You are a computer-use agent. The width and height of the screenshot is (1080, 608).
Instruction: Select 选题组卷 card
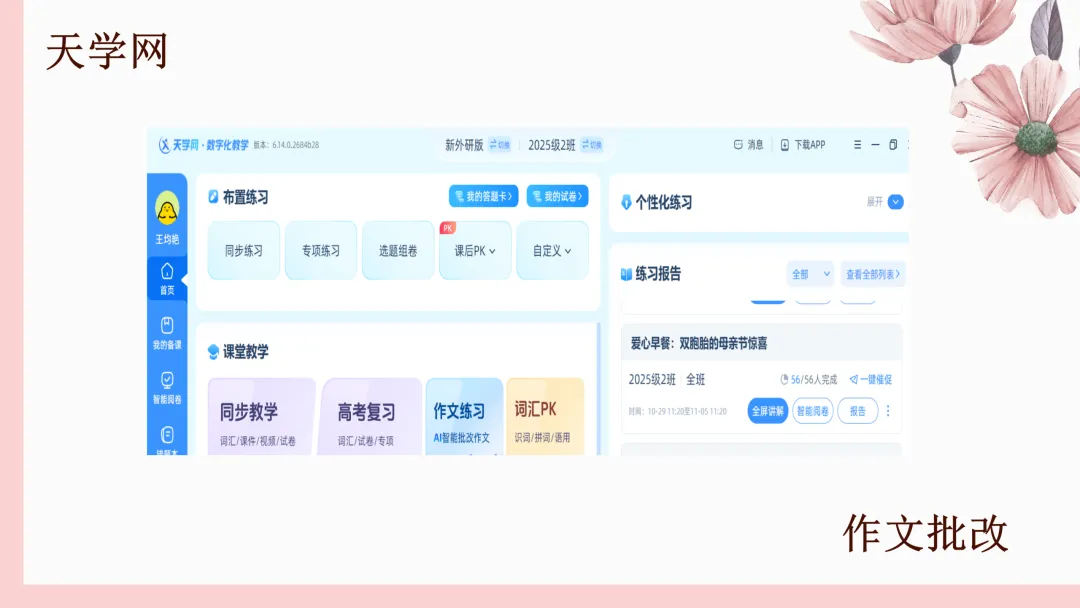tap(398, 251)
